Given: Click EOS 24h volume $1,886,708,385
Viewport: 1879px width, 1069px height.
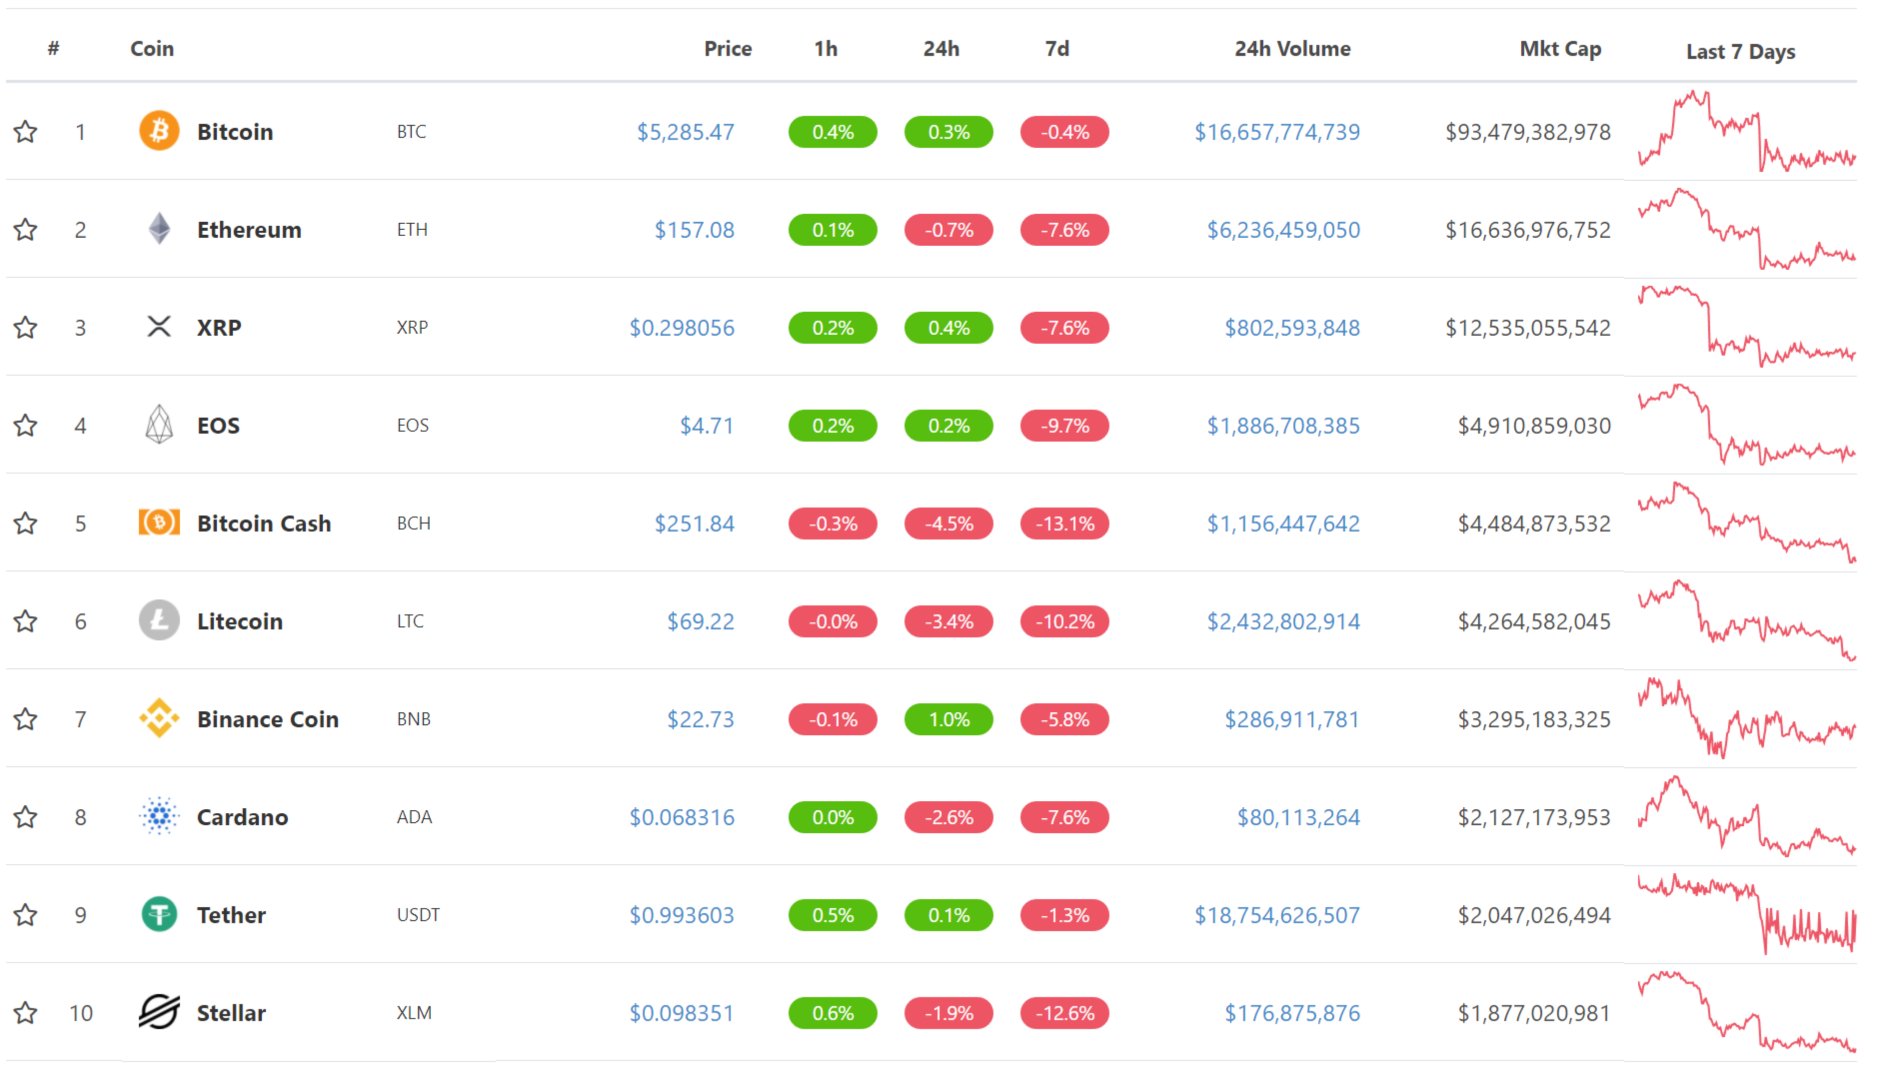Looking at the screenshot, I should [1283, 425].
